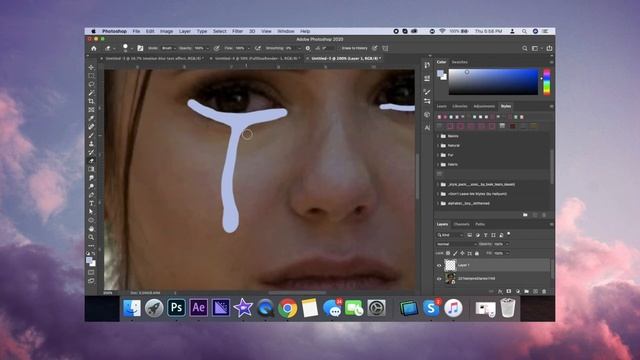Select the Hand tool

91,229
